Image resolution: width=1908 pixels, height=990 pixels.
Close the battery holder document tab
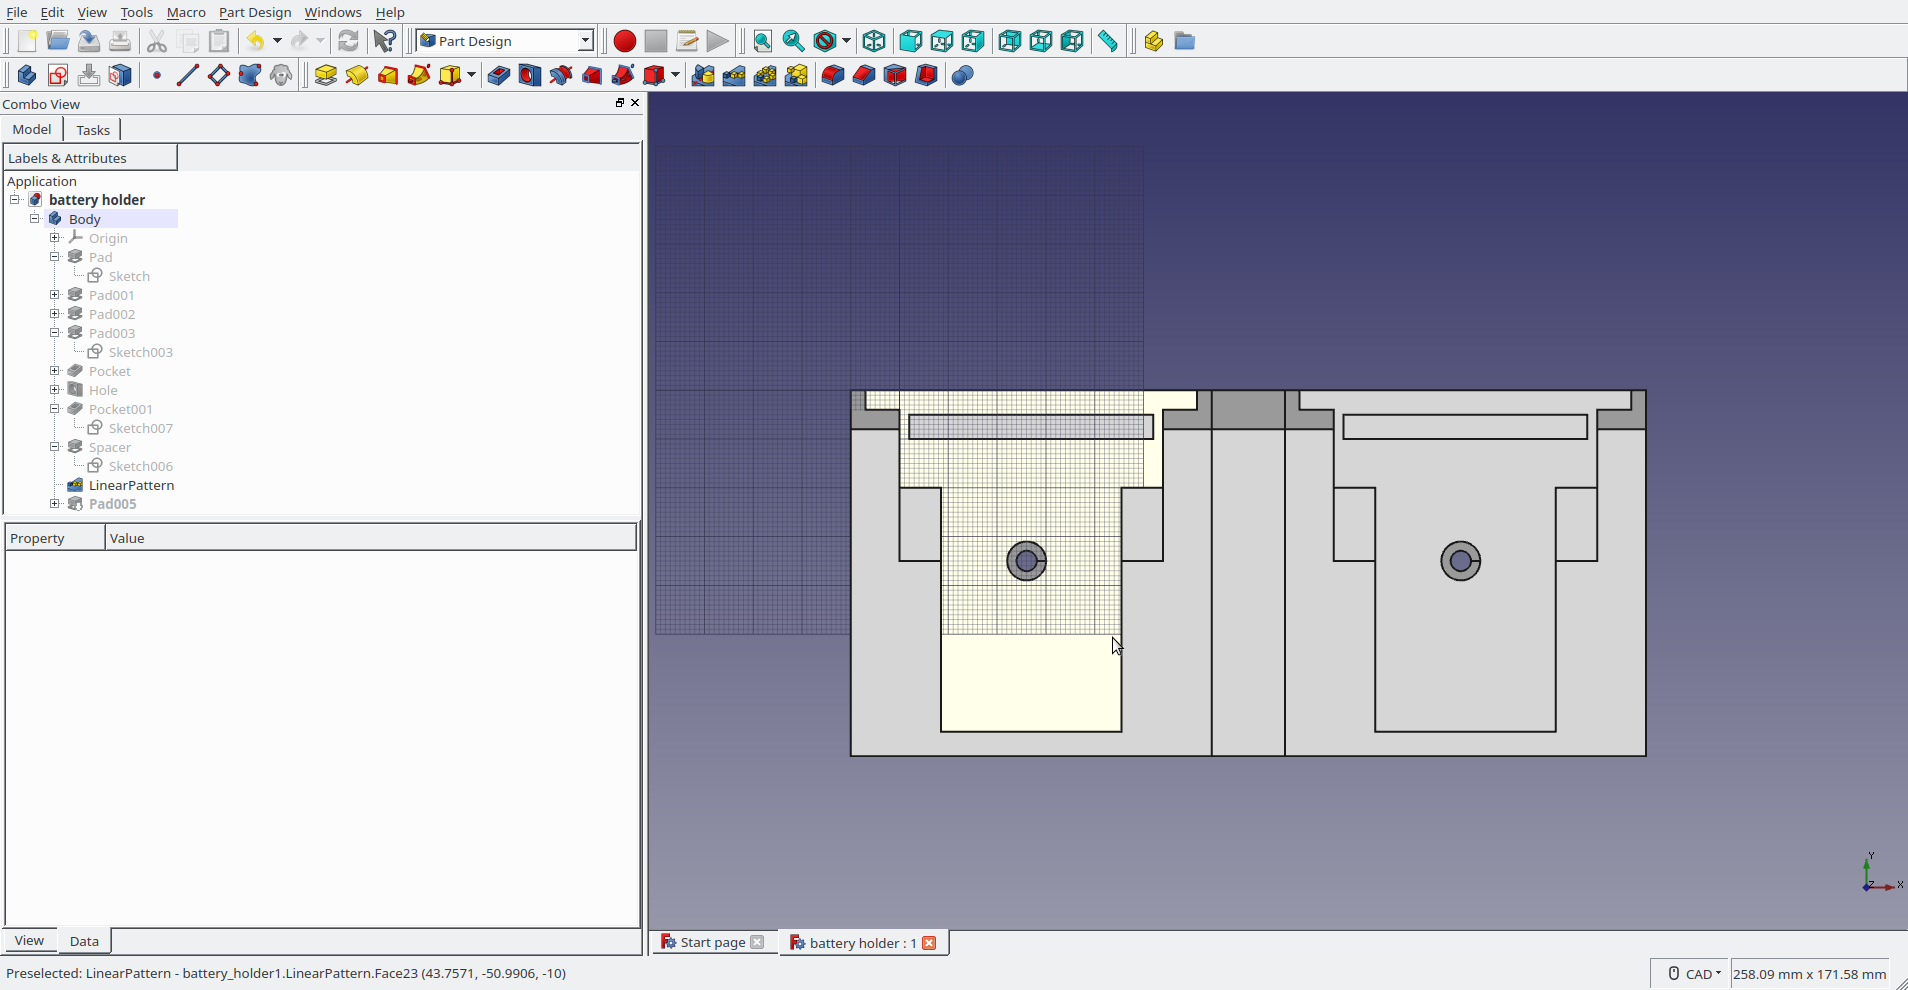pyautogui.click(x=929, y=943)
